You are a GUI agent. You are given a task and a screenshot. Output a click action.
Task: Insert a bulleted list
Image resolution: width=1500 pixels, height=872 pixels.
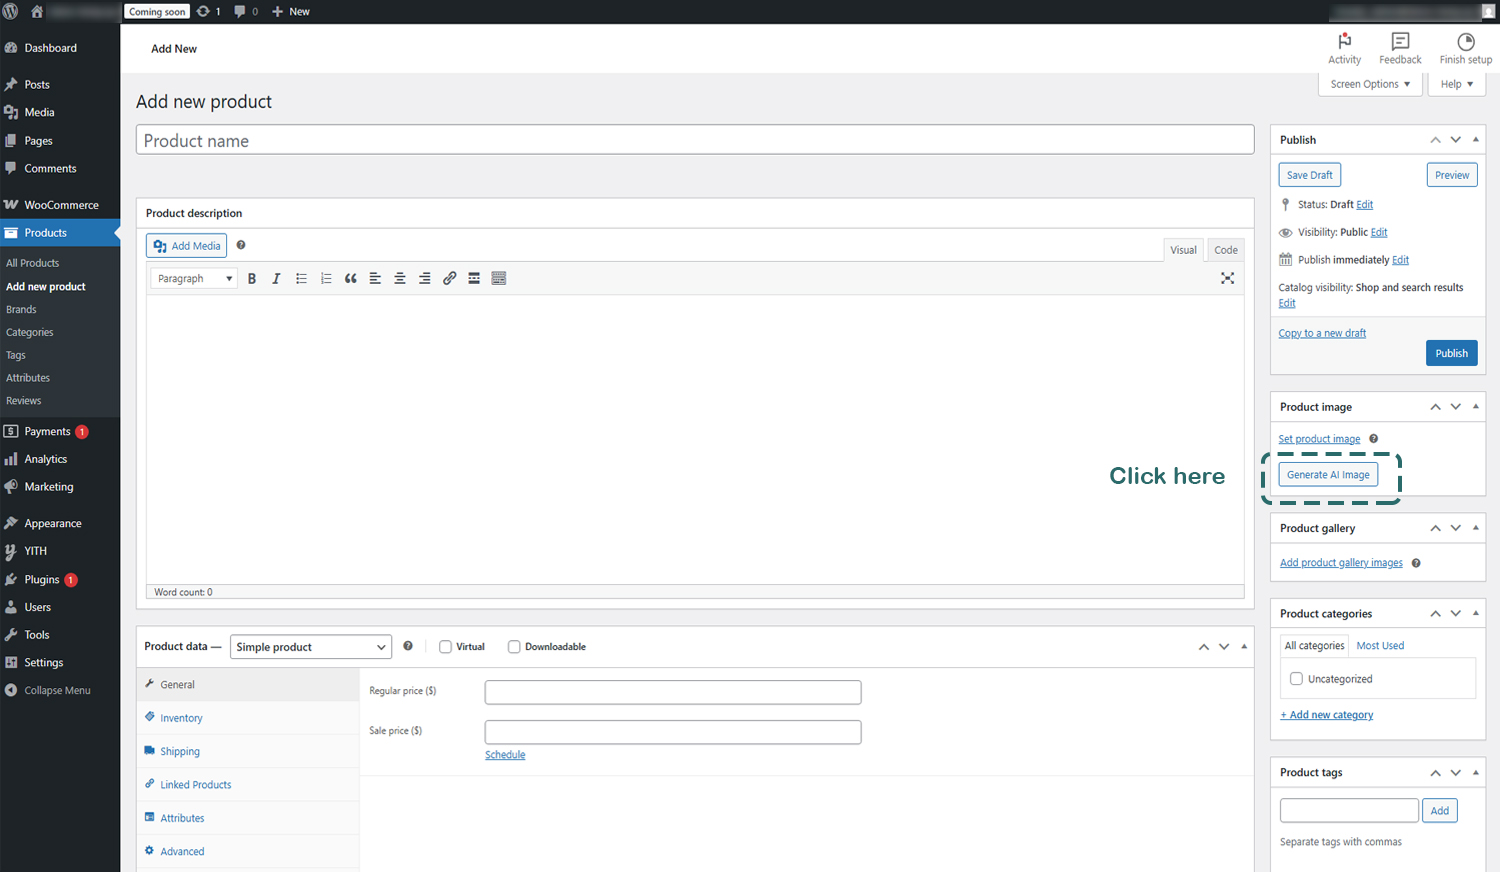301,278
